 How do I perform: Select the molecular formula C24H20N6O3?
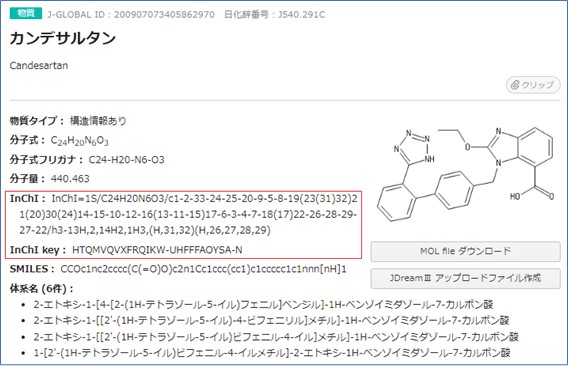[x=80, y=141]
